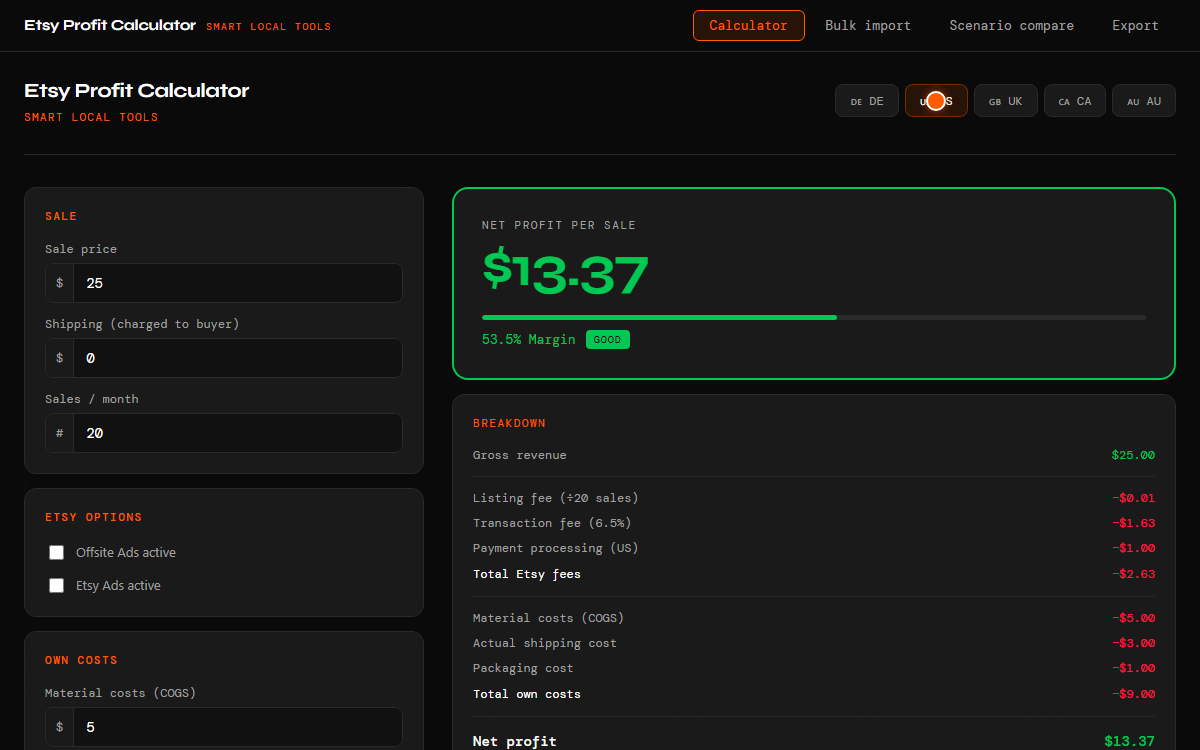This screenshot has width=1200, height=750.
Task: Click the BREAKDOWN section heading
Action: pyautogui.click(x=510, y=424)
